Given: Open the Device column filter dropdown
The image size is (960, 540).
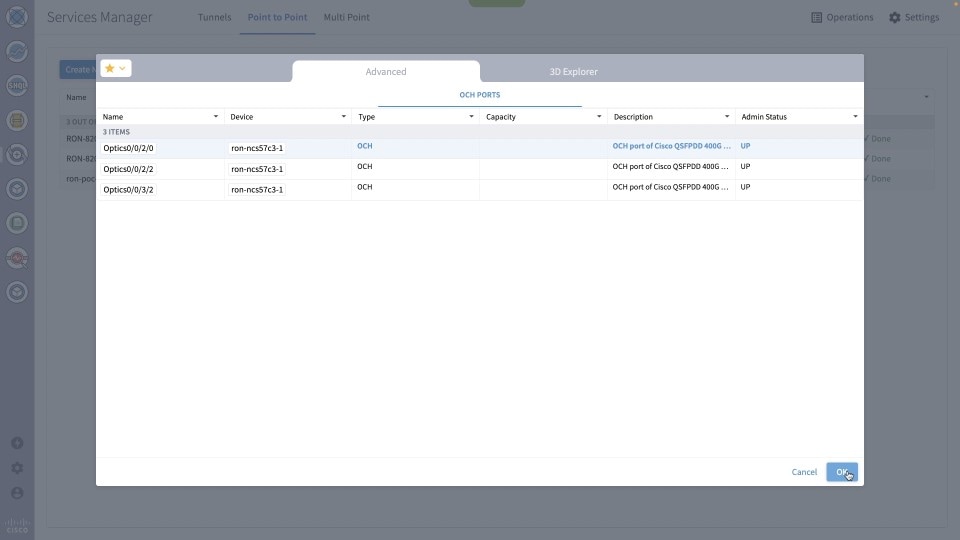Looking at the screenshot, I should [x=343, y=116].
